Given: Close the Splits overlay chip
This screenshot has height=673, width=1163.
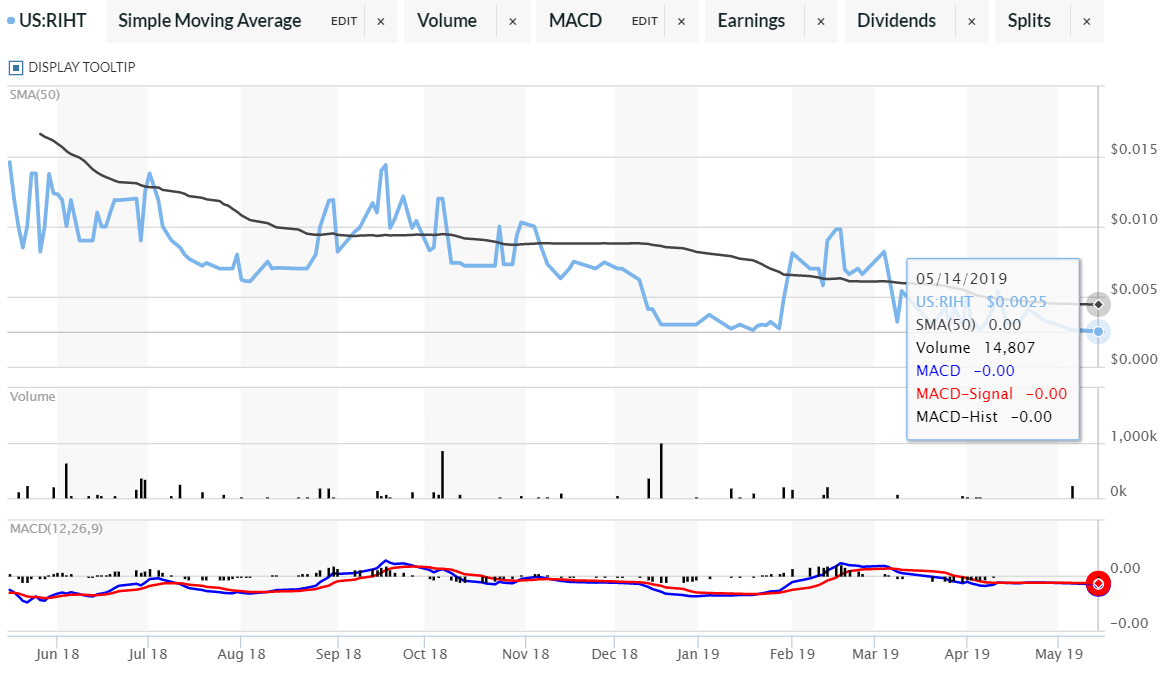Looking at the screenshot, I should click(x=1086, y=21).
